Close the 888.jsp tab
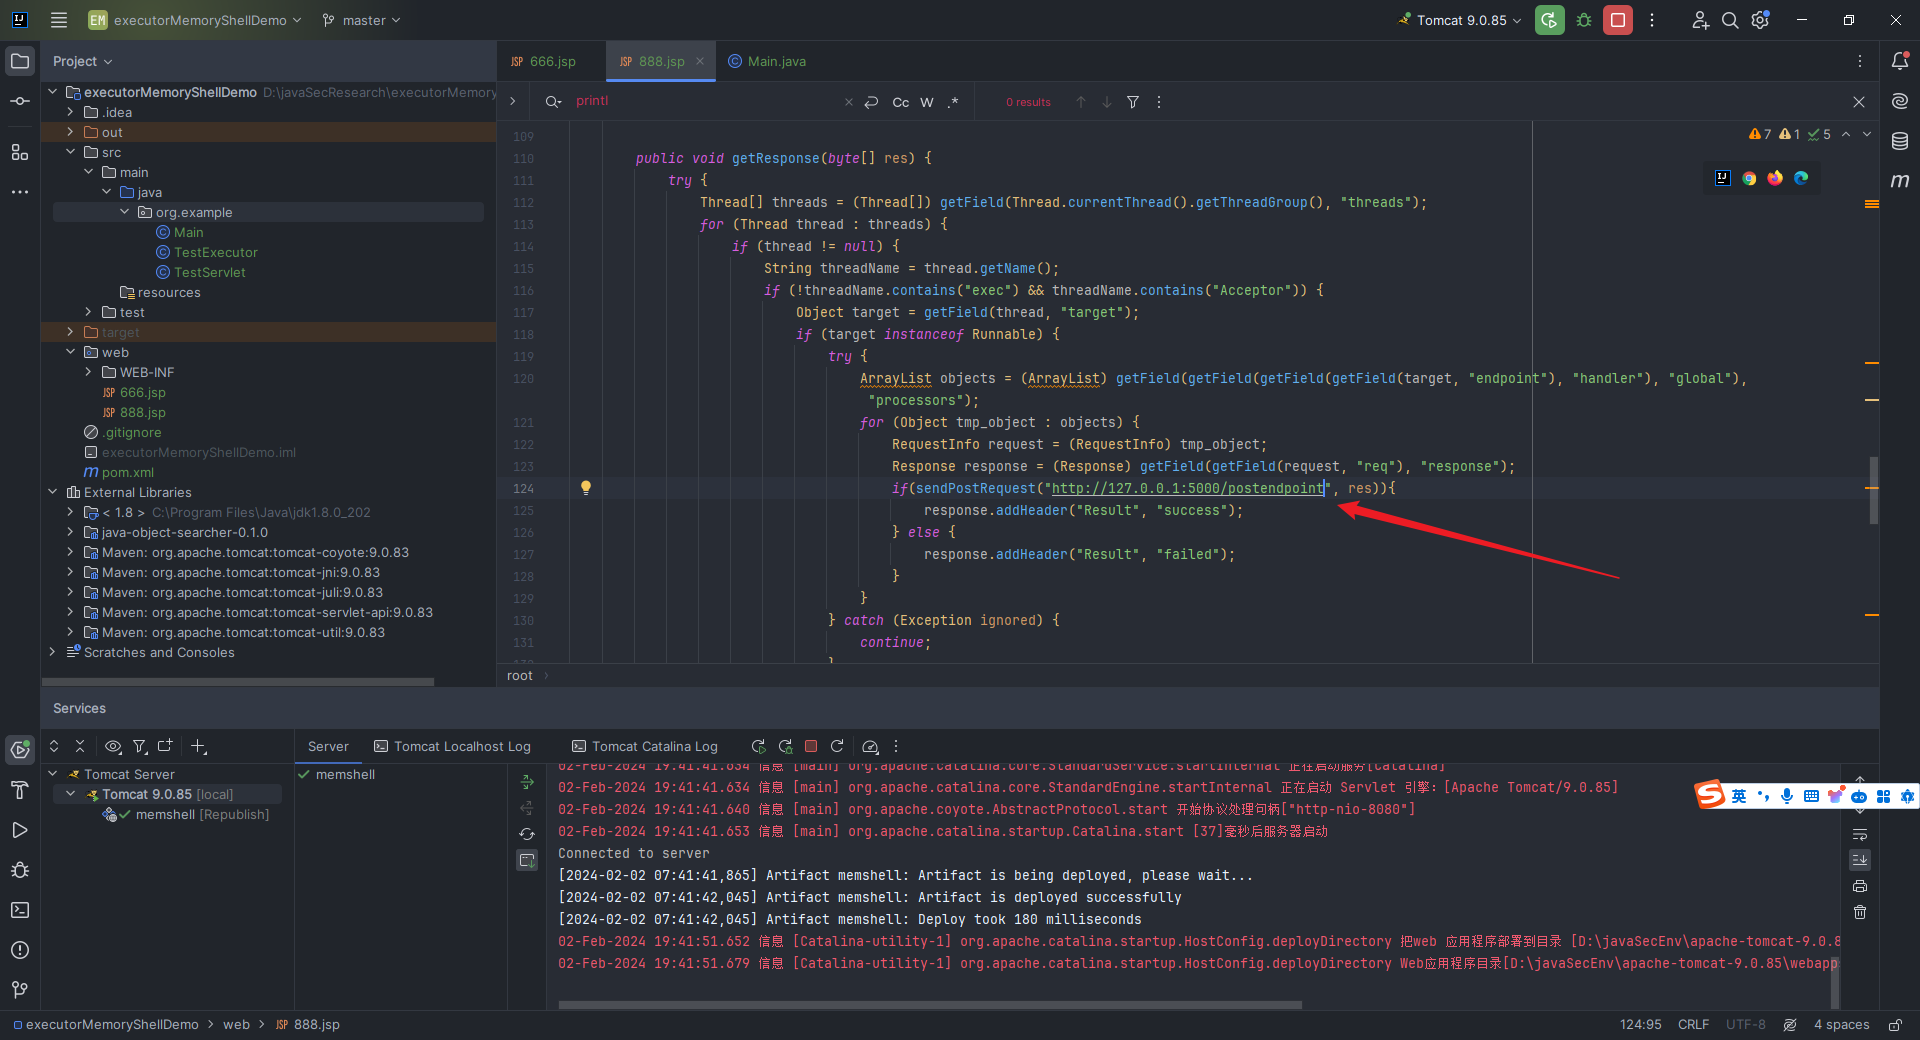Image resolution: width=1920 pixels, height=1040 pixels. pyautogui.click(x=700, y=61)
